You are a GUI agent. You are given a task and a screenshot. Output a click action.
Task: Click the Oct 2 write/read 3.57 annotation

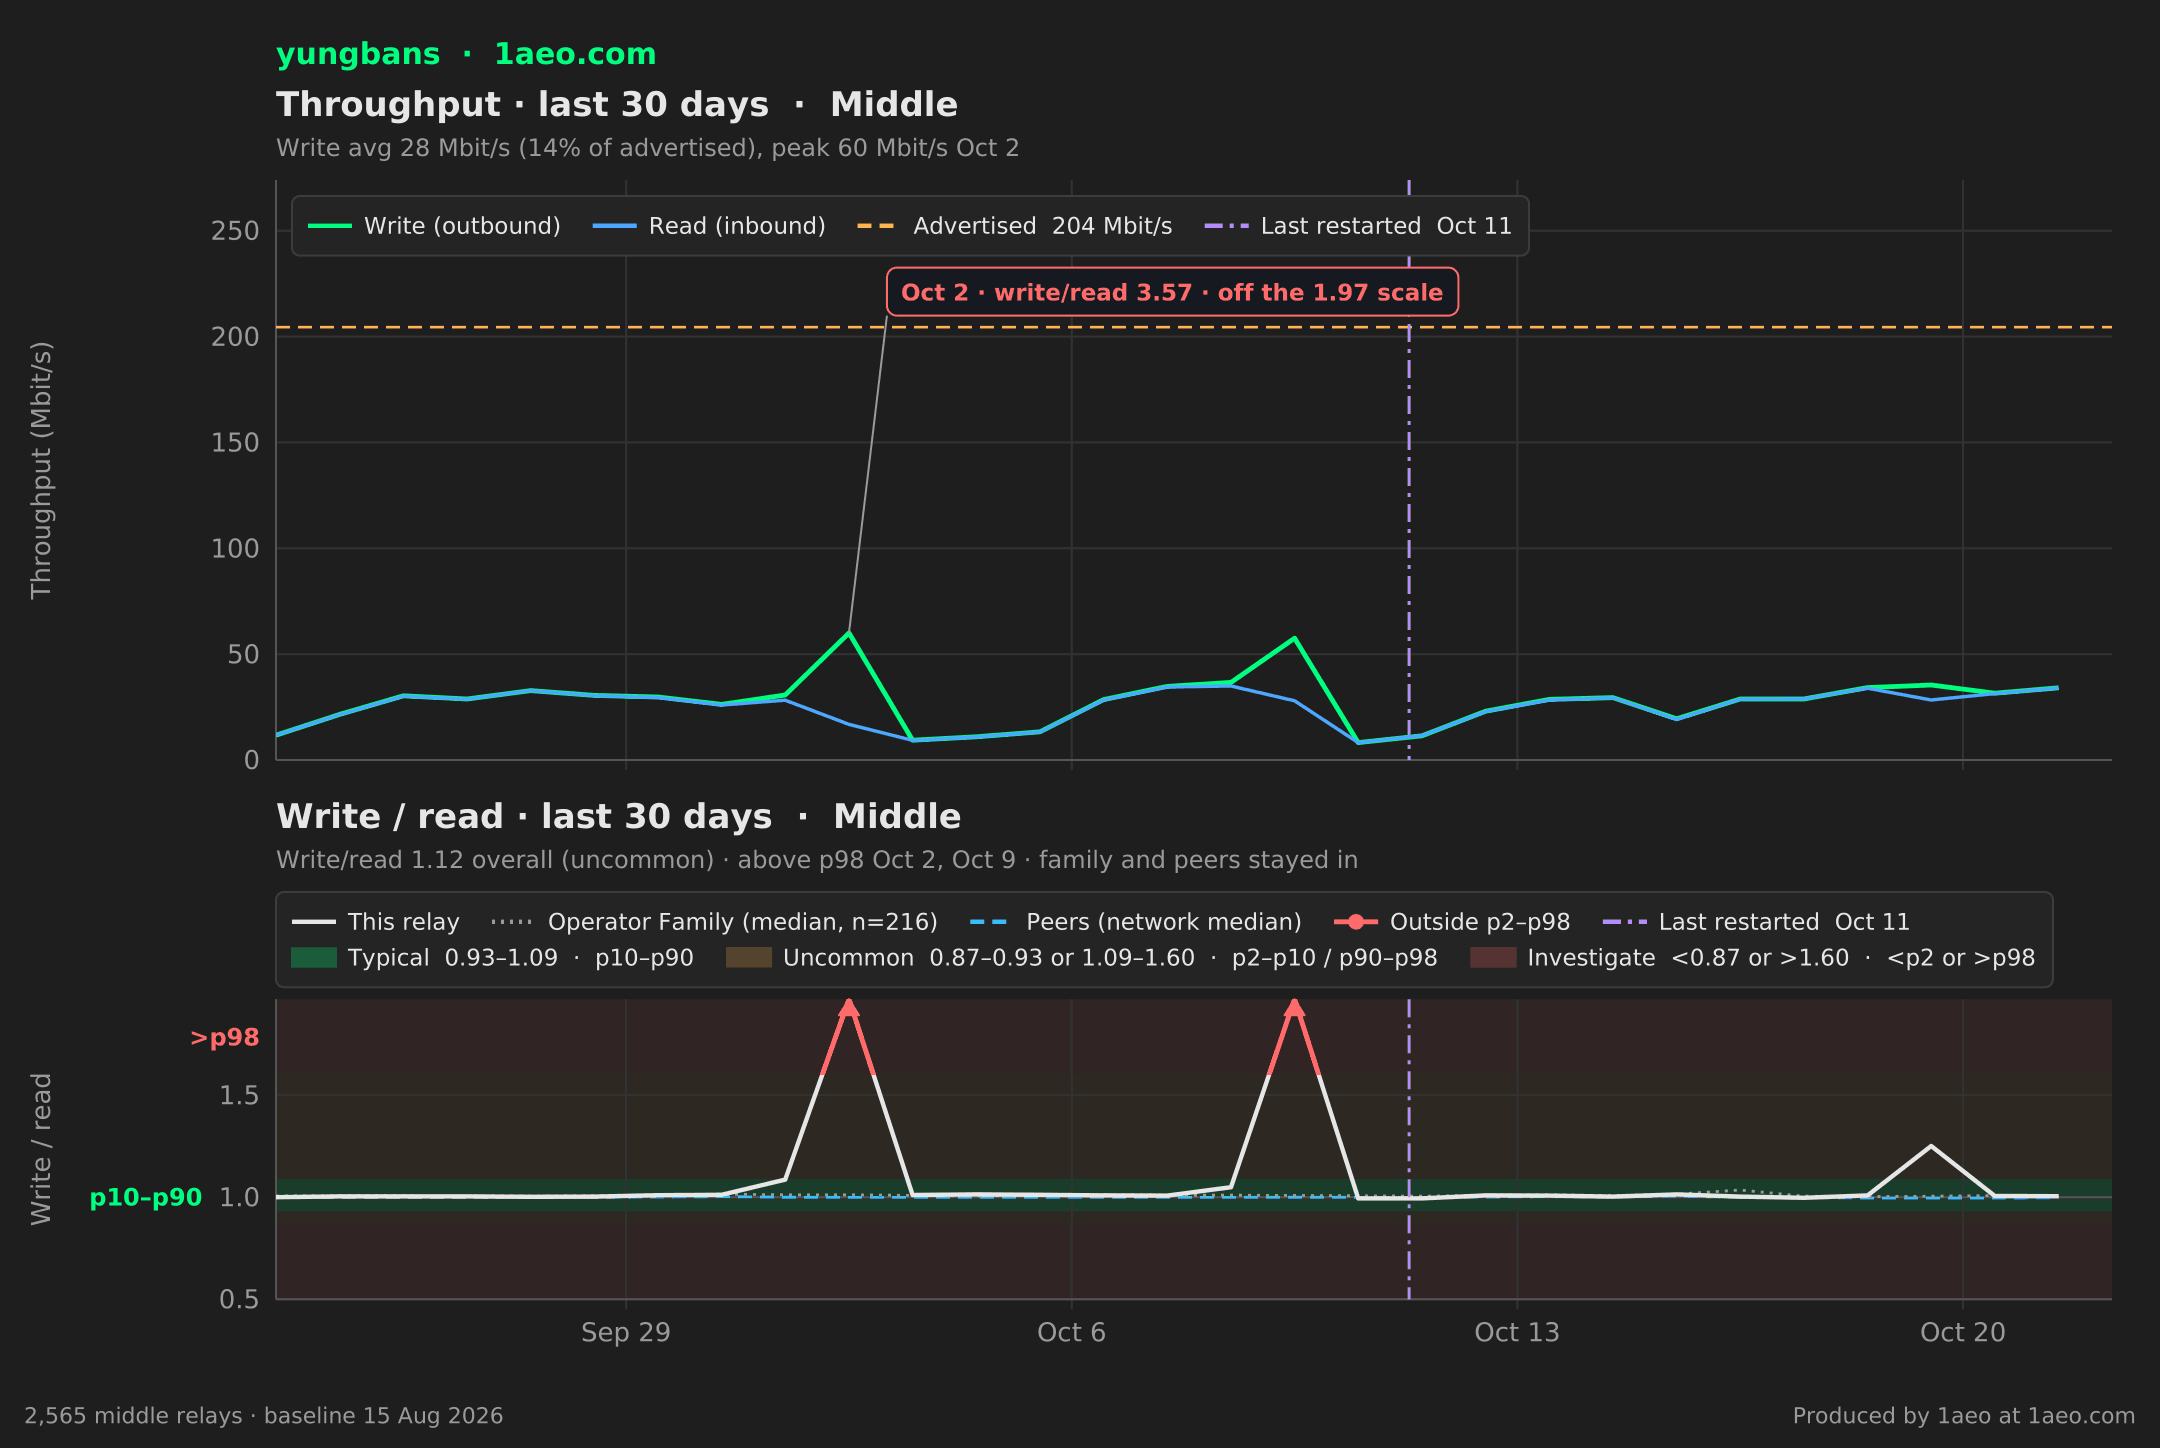(1172, 292)
